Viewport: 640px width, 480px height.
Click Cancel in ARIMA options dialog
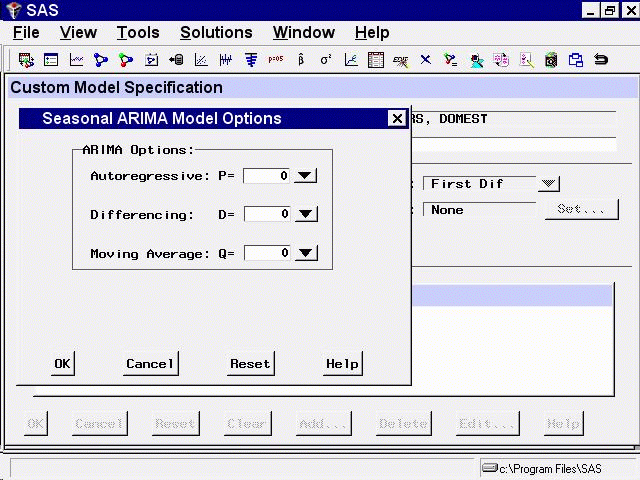tap(150, 364)
